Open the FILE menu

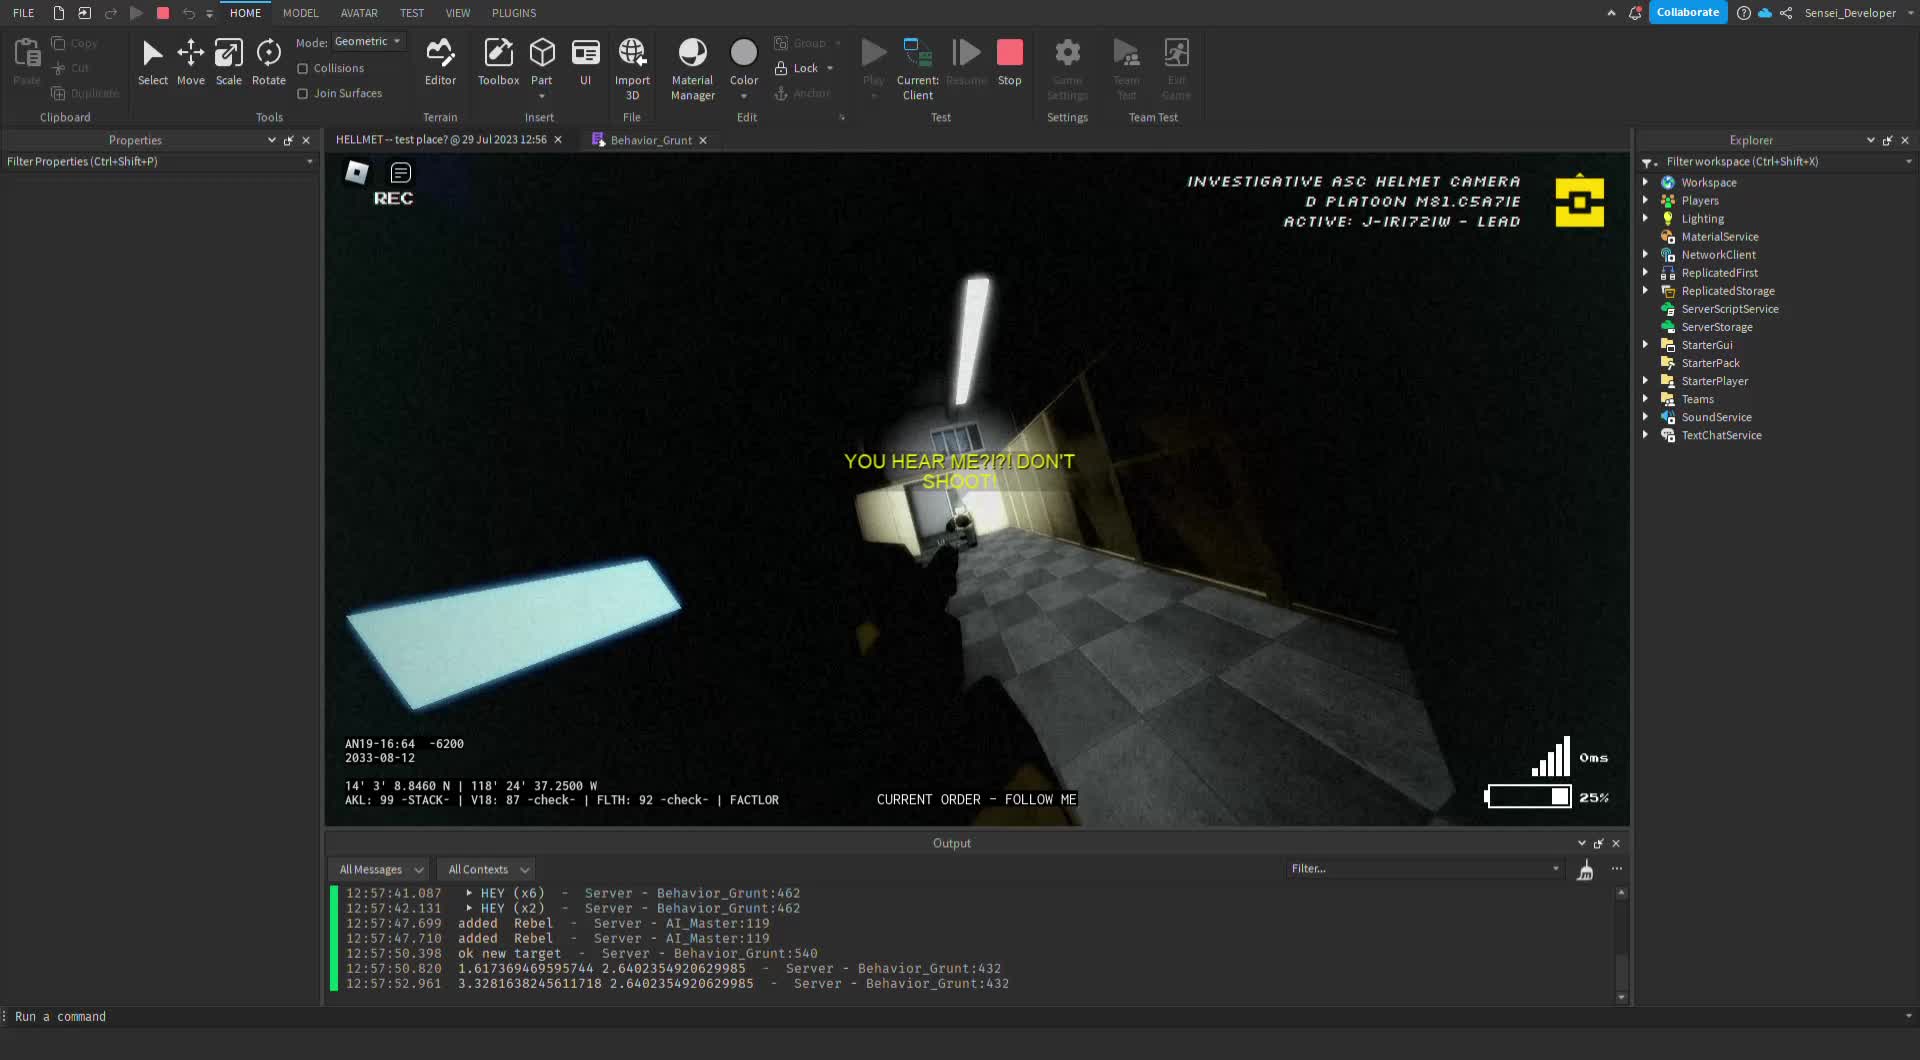coord(24,13)
